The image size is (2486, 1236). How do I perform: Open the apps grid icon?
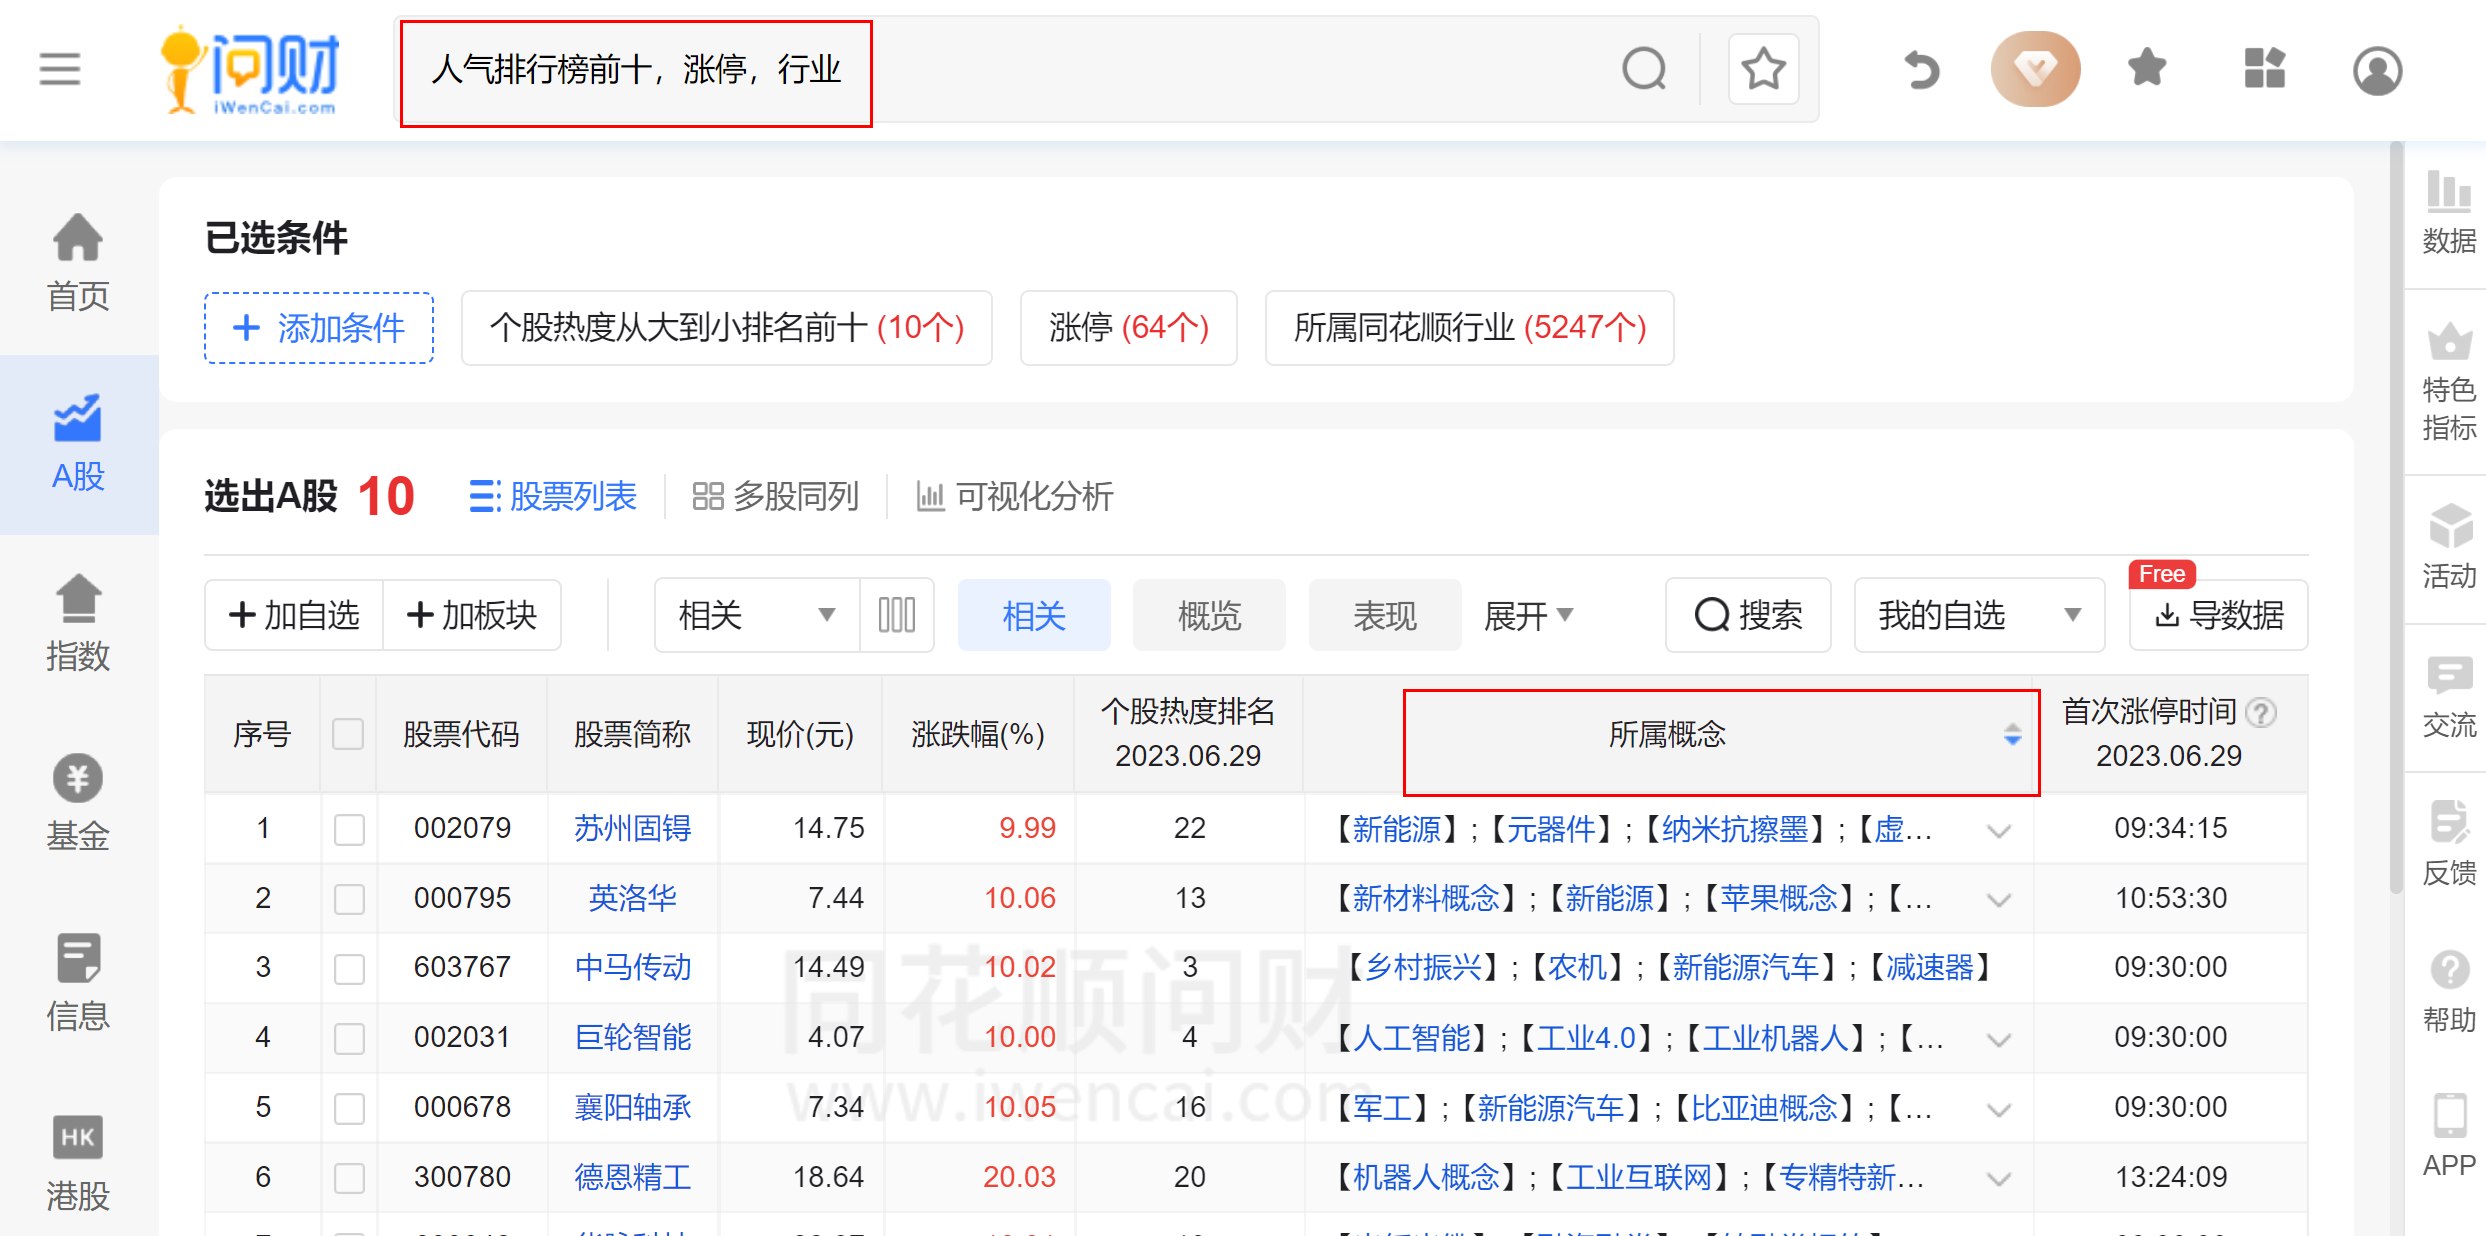(2264, 68)
